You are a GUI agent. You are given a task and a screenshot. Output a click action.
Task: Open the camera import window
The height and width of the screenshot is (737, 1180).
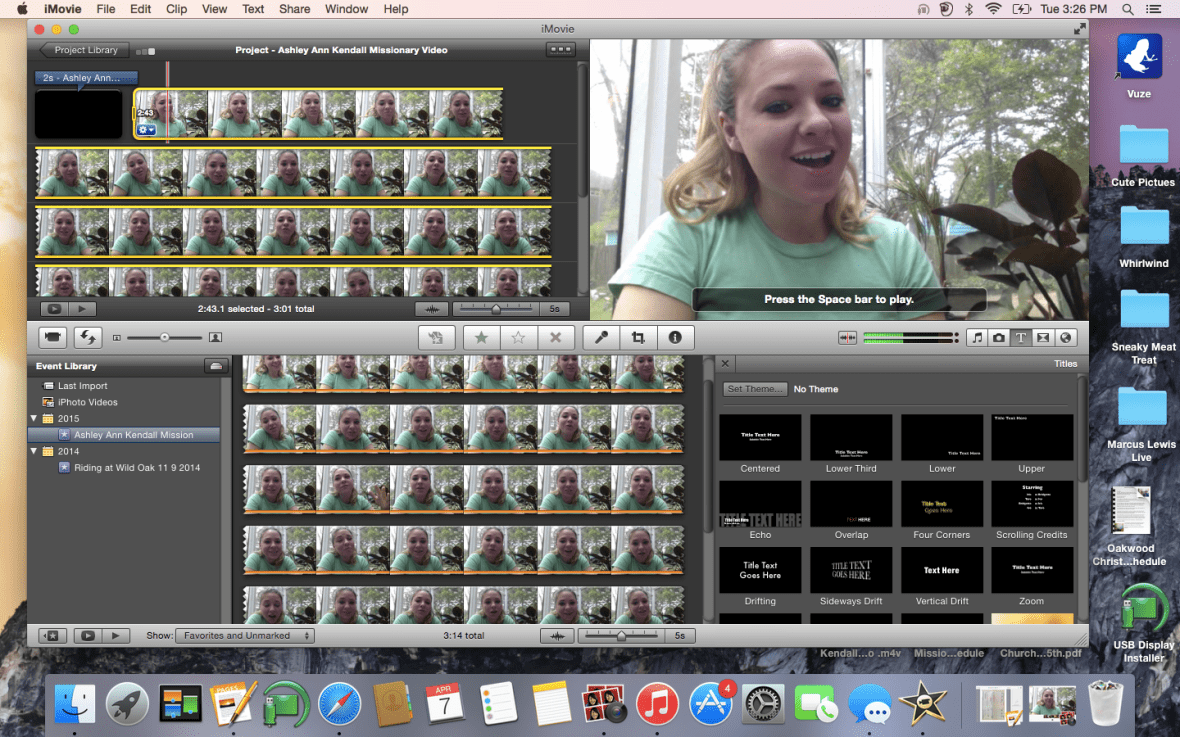[x=53, y=338]
